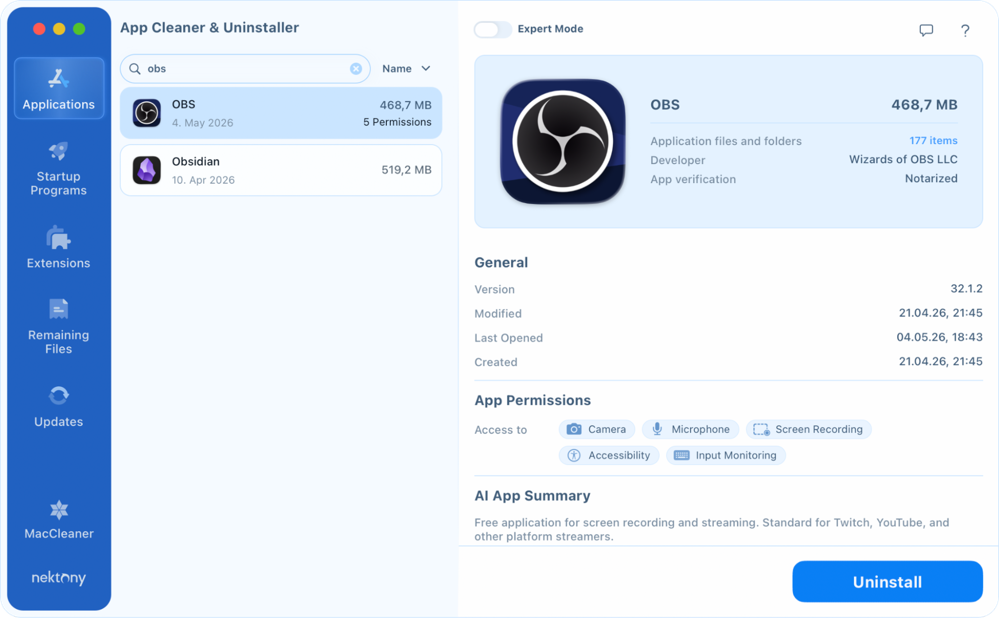Click the Expert Mode label

(550, 29)
